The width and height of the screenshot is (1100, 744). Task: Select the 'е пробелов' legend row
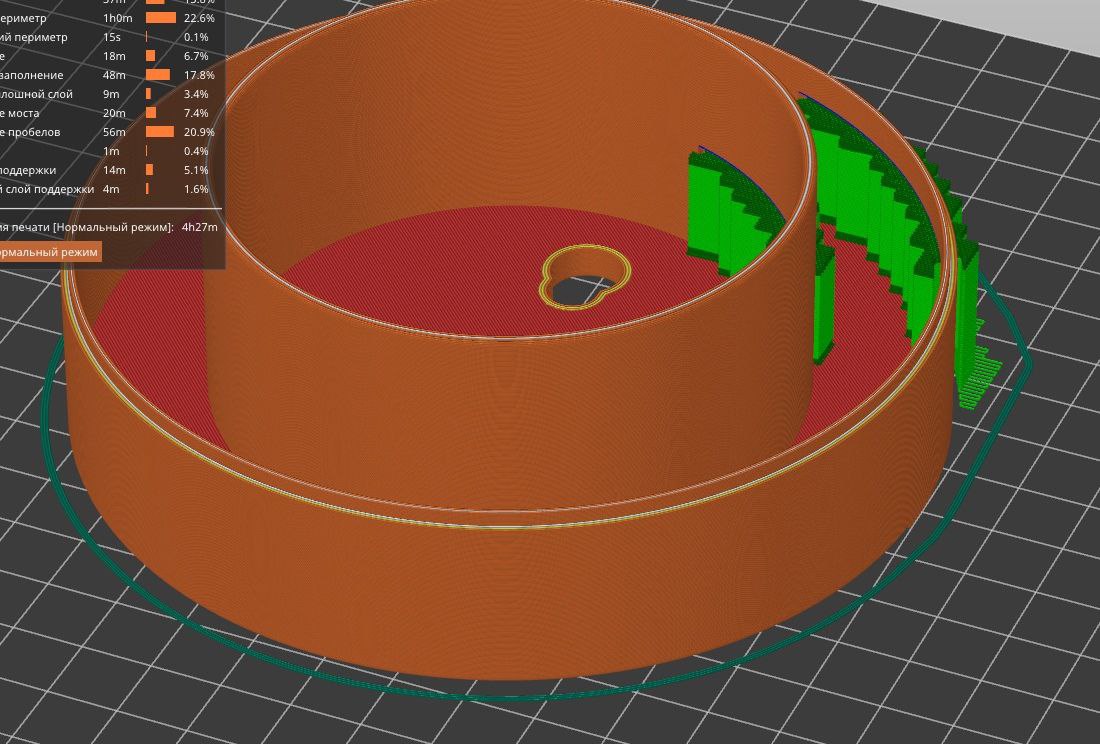tap(109, 132)
